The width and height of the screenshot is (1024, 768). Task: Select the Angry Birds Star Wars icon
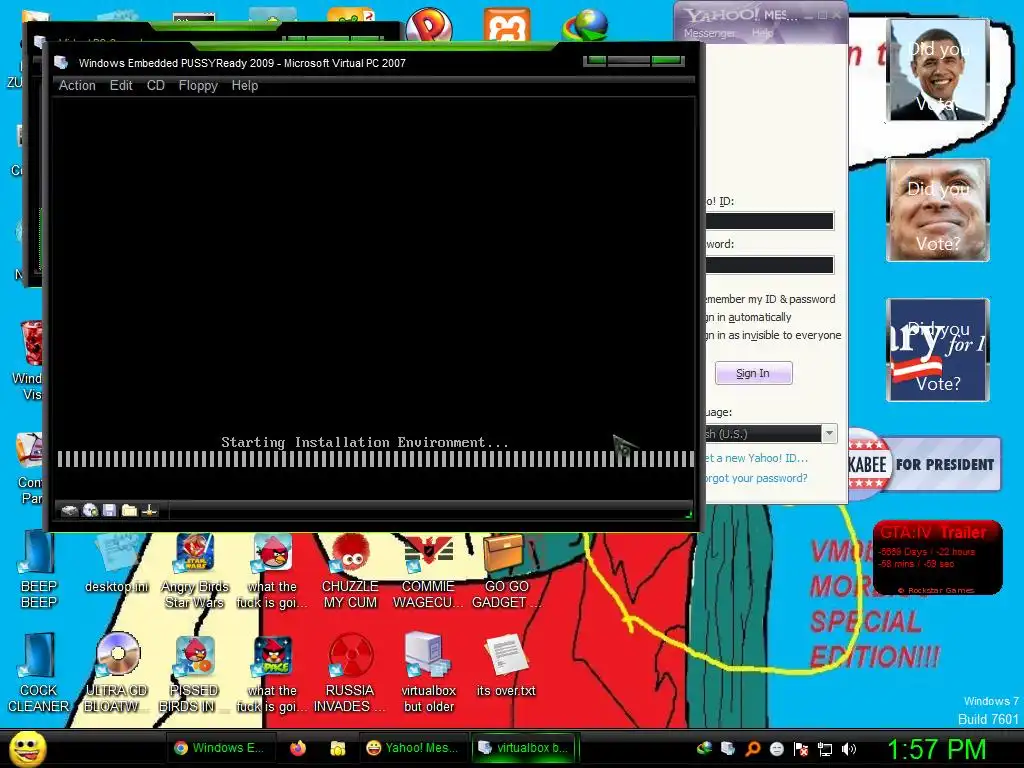195,571
